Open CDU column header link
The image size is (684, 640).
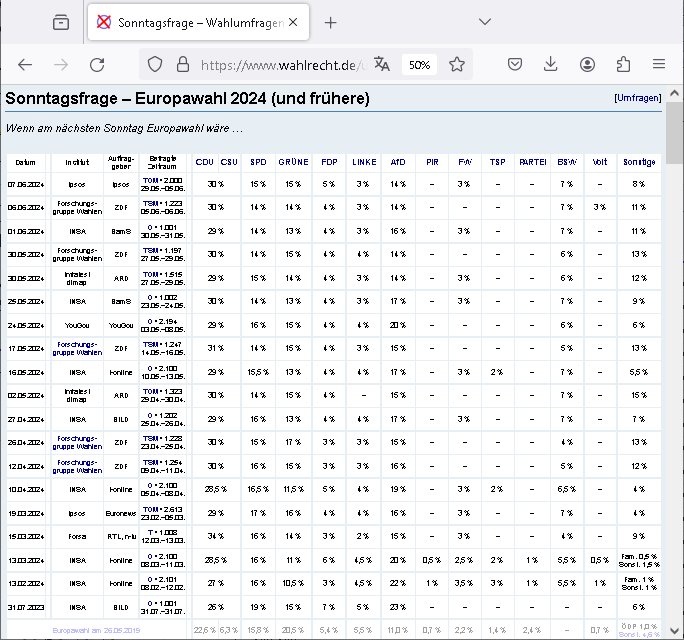click(x=204, y=162)
